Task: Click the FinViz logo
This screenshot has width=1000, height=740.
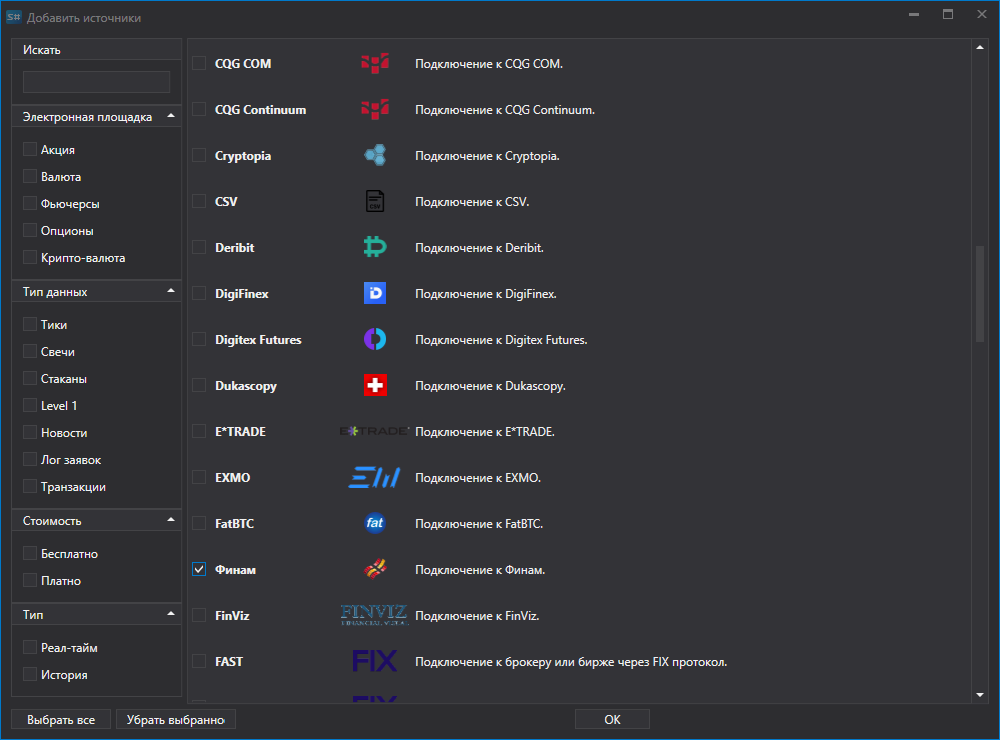Action: pos(374,615)
